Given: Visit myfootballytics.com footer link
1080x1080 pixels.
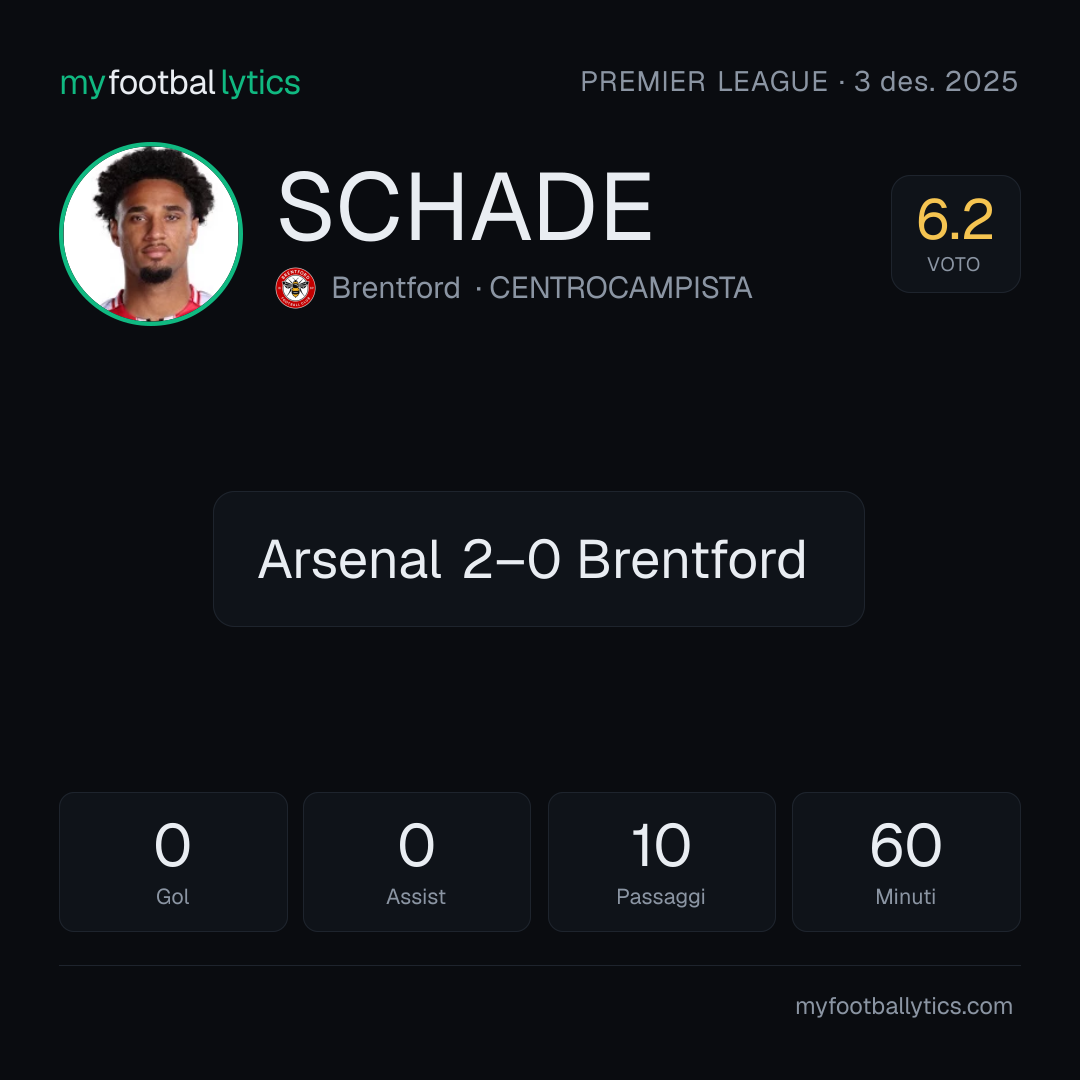Looking at the screenshot, I should point(904,1006).
